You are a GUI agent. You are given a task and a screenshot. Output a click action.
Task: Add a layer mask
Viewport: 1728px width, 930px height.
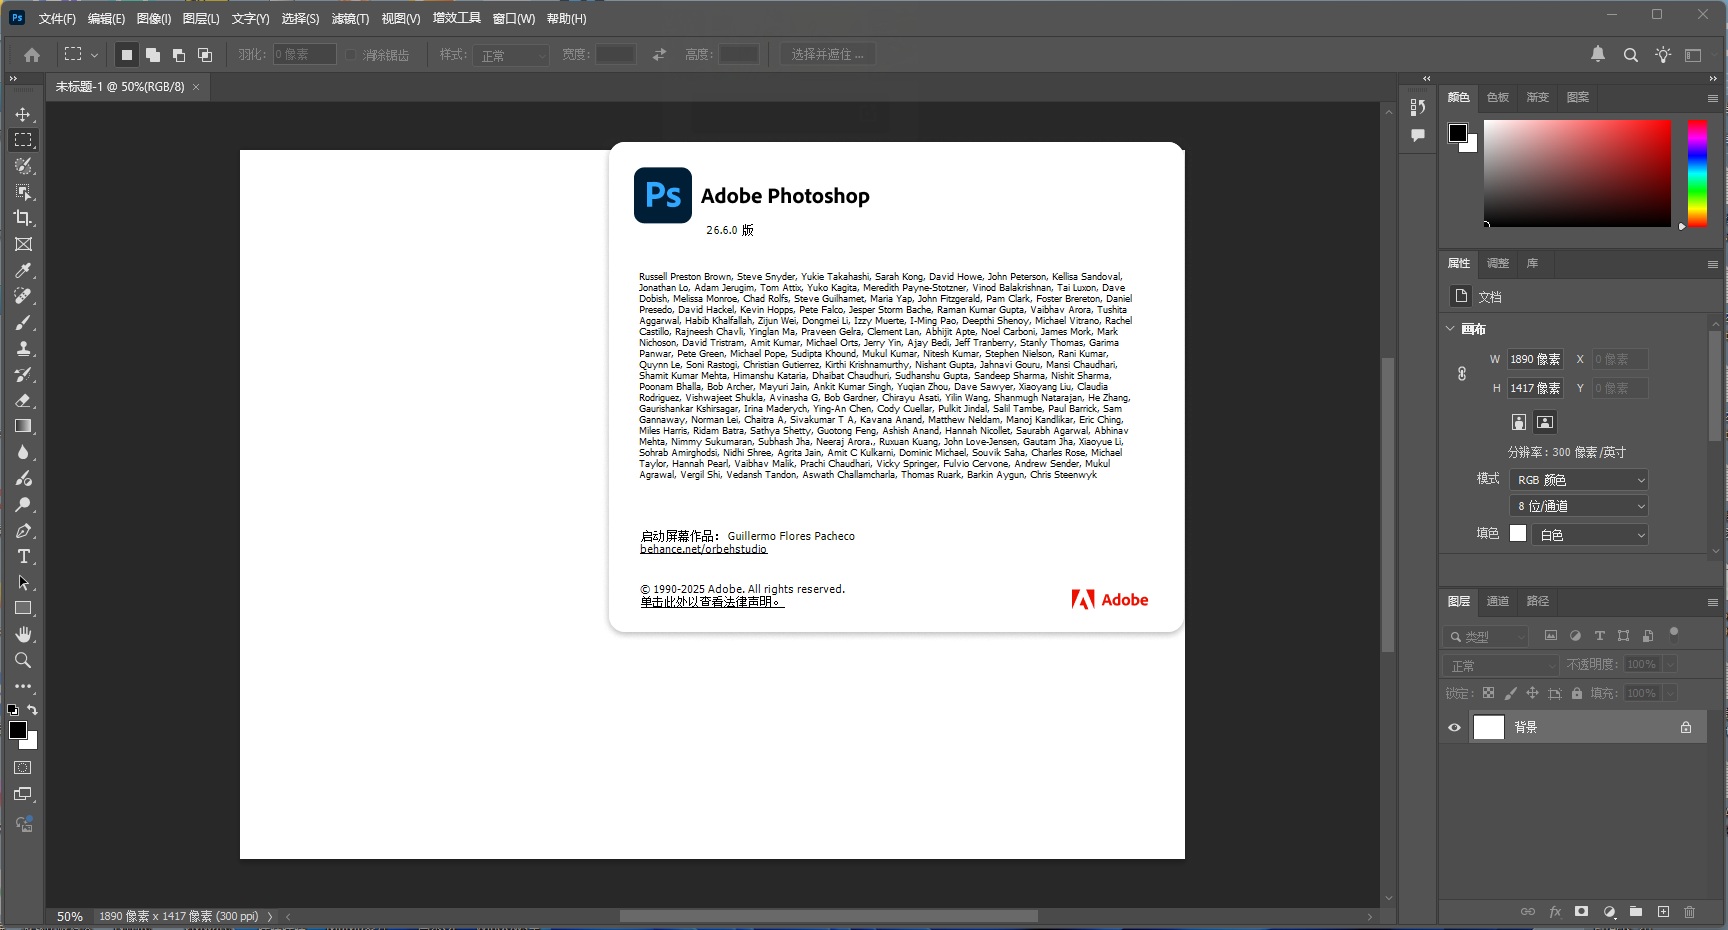(x=1581, y=911)
